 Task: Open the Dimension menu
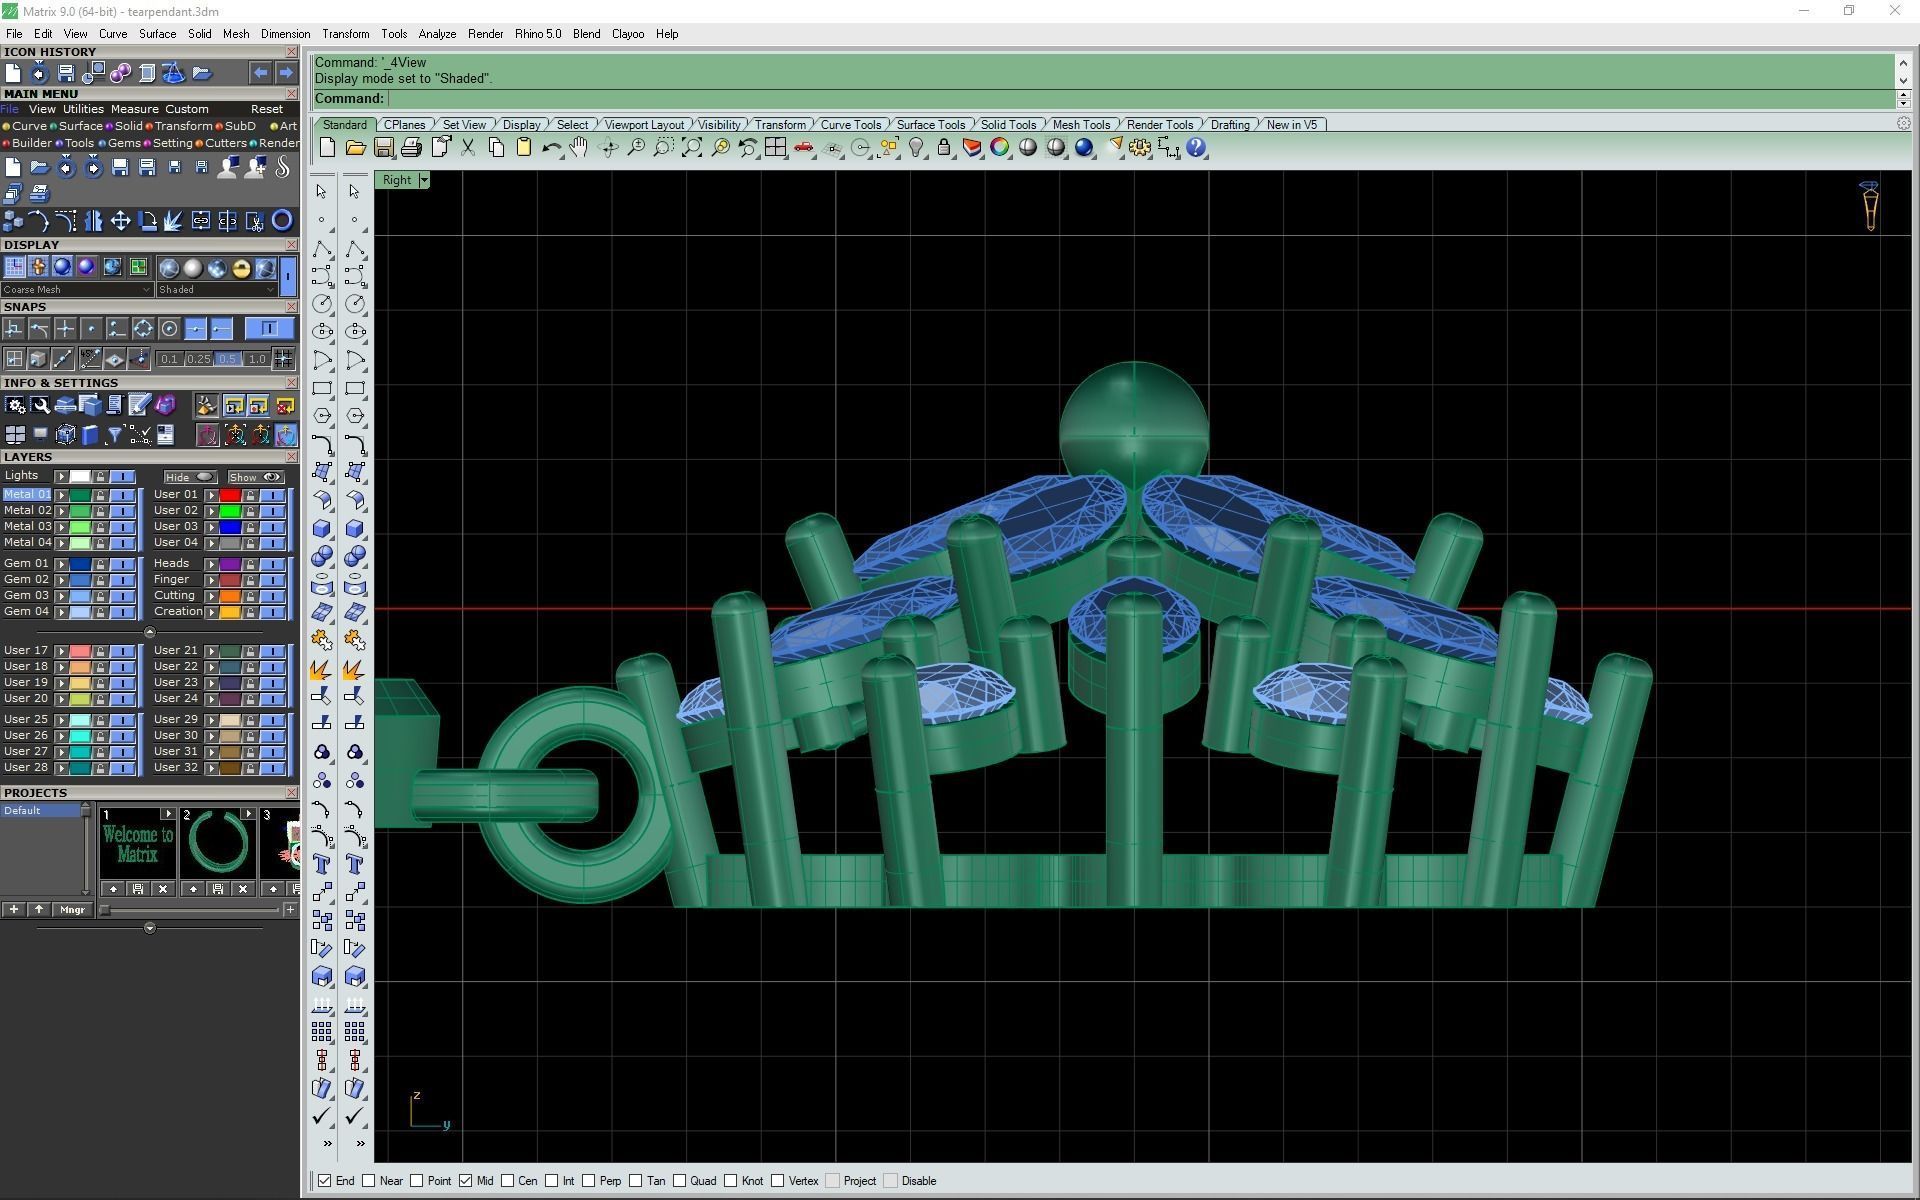click(x=285, y=34)
